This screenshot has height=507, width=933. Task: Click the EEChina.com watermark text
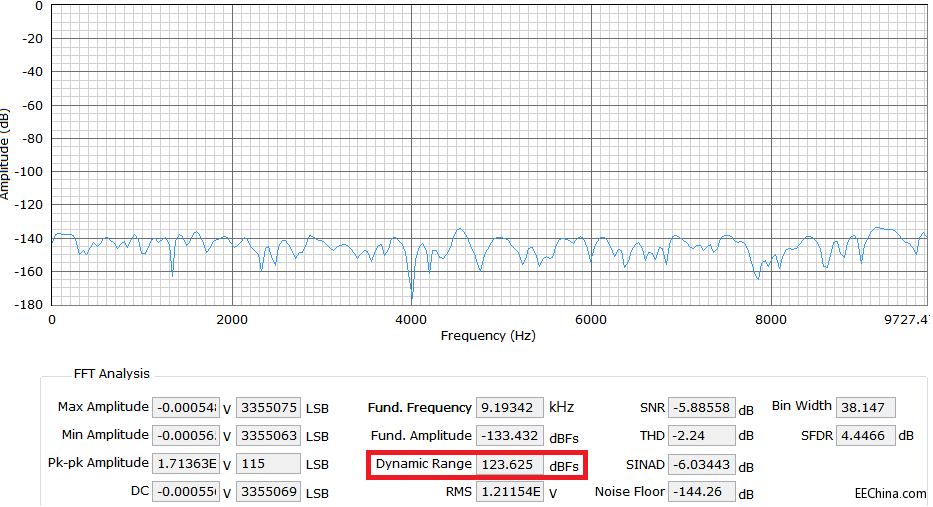890,493
